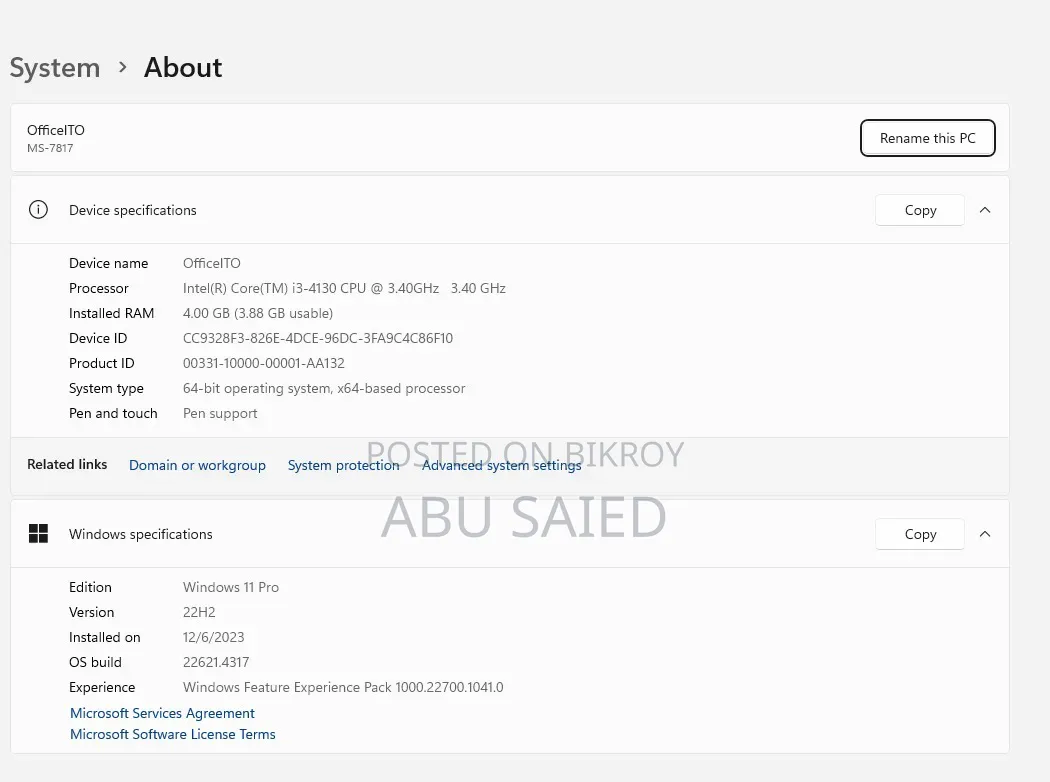Select the Version value 22H2

tap(199, 612)
